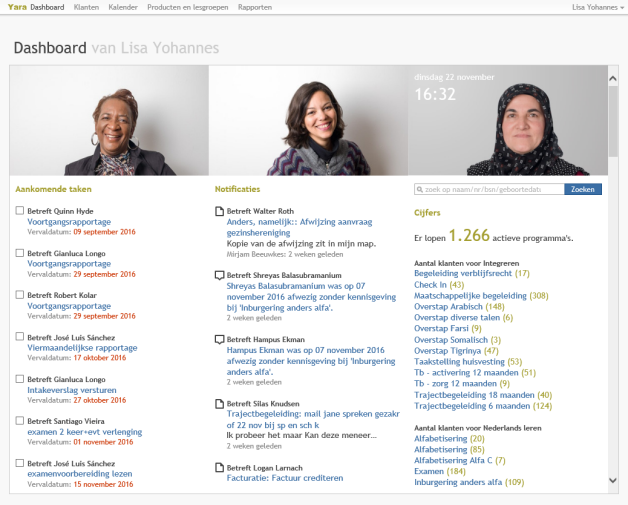Open Tb - activering 12 maanden link
Image resolution: width=628 pixels, height=505 pixels.
(x=466, y=373)
